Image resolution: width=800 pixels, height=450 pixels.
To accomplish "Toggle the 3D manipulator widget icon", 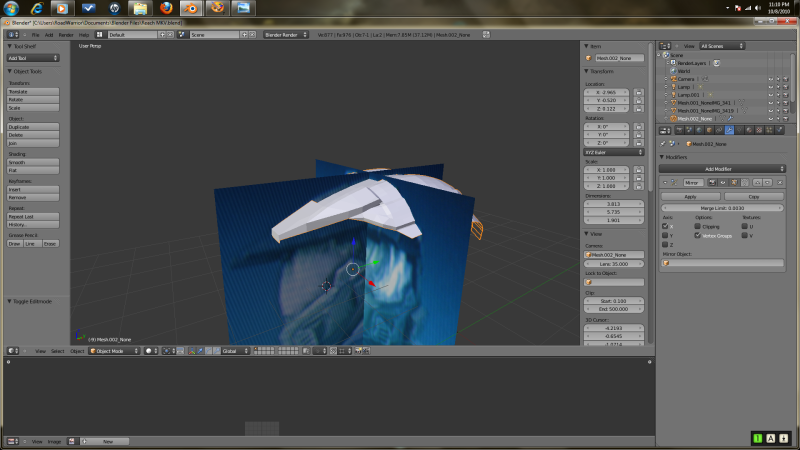I will pos(192,351).
